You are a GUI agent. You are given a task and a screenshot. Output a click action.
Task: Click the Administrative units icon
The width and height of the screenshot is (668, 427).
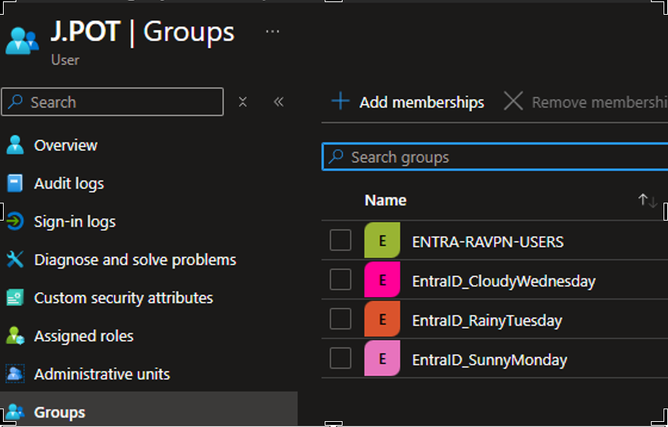(x=15, y=374)
